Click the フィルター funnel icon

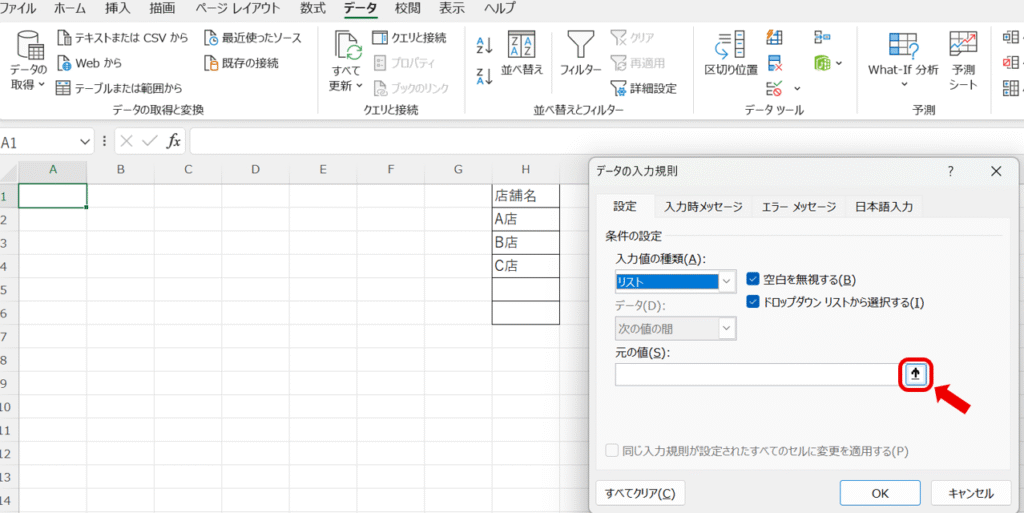[580, 45]
